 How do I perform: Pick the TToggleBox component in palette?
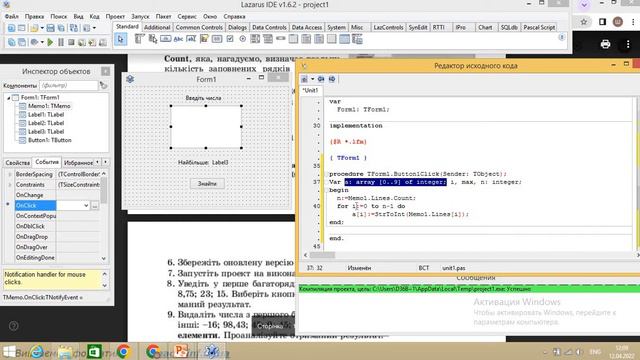217,39
